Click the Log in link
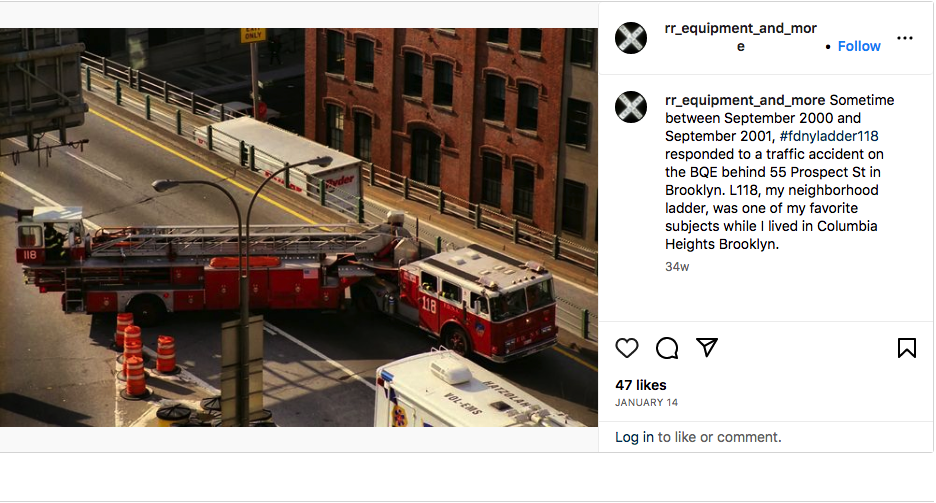Viewport: 936px width, 503px height. pos(634,437)
